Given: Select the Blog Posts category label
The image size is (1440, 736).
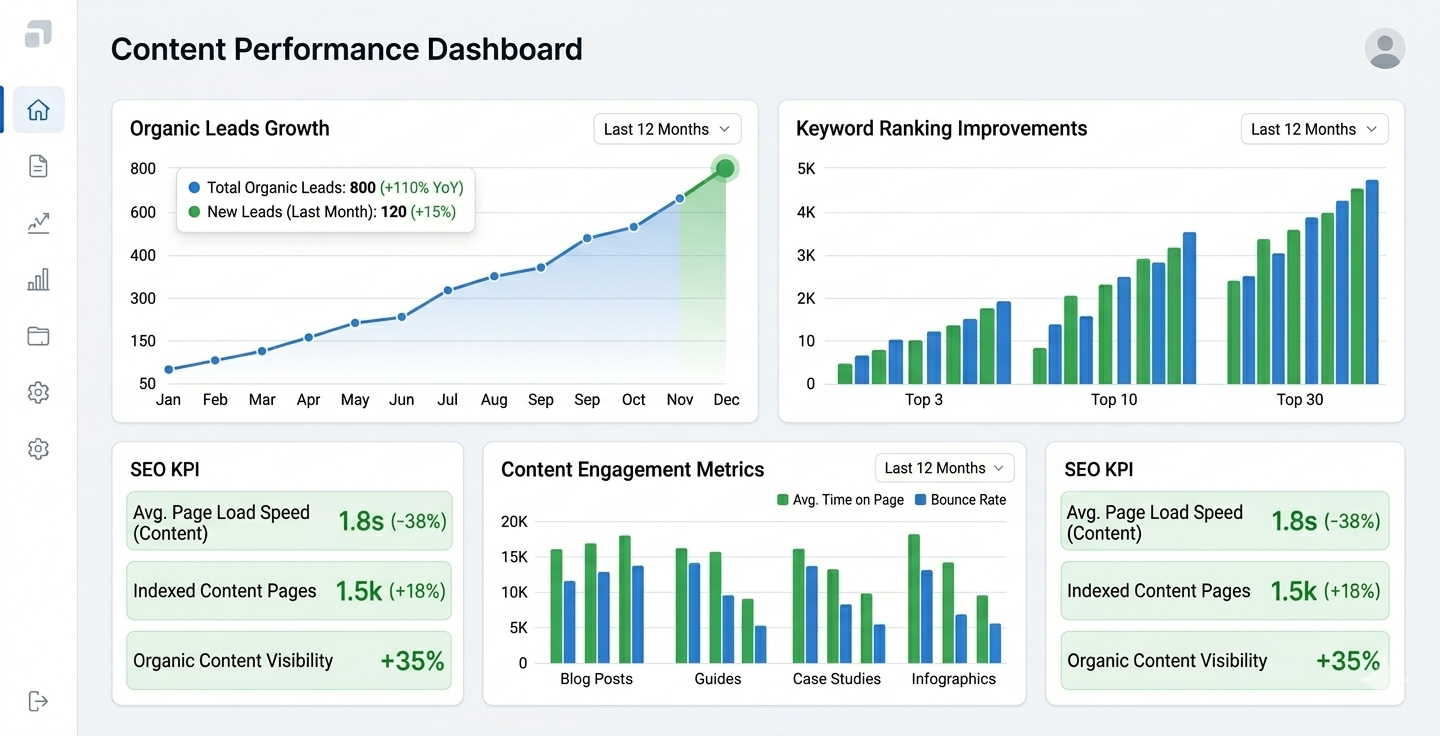Looking at the screenshot, I should (596, 679).
